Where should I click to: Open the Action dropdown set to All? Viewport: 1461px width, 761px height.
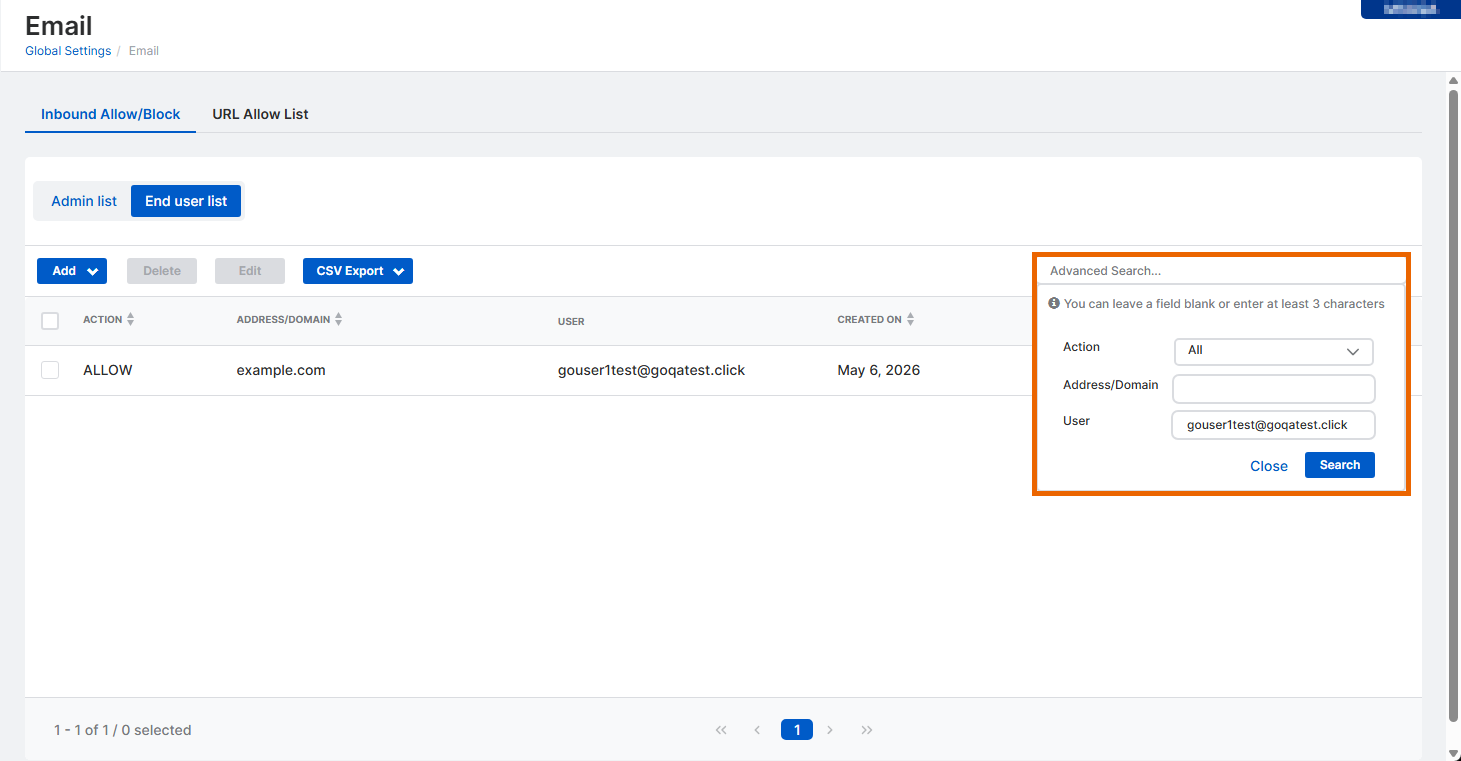click(x=1274, y=351)
